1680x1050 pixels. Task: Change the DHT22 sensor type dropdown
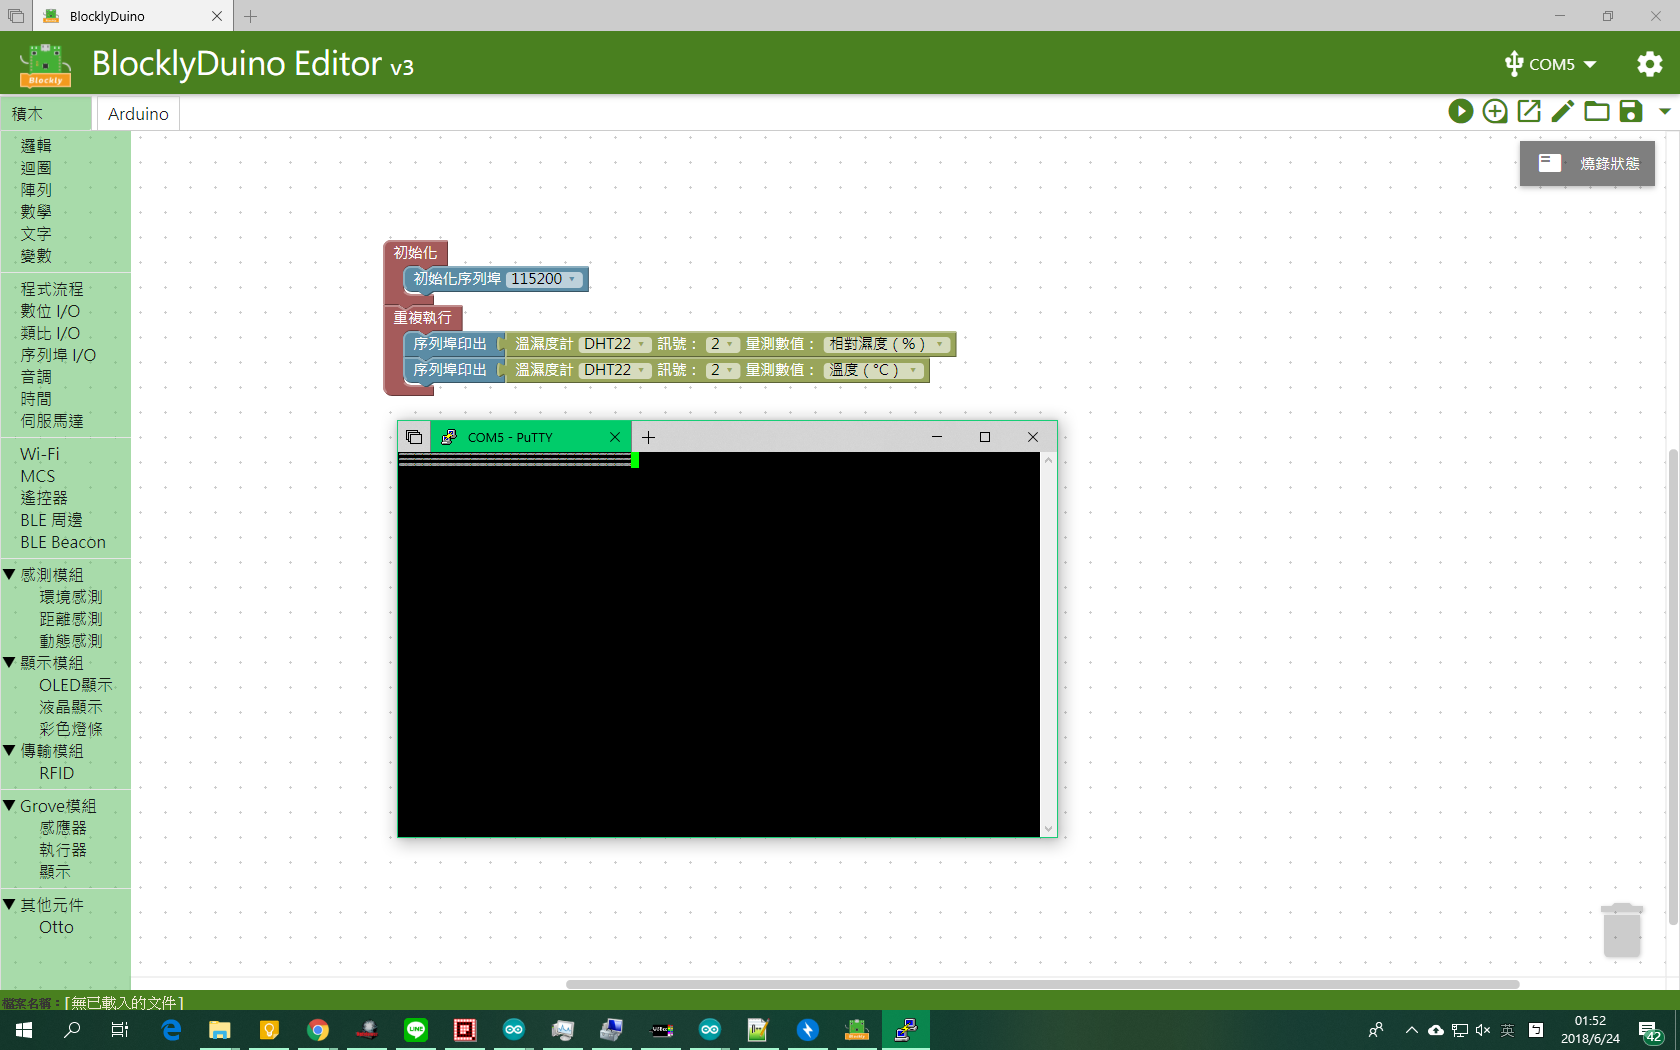pyautogui.click(x=614, y=344)
